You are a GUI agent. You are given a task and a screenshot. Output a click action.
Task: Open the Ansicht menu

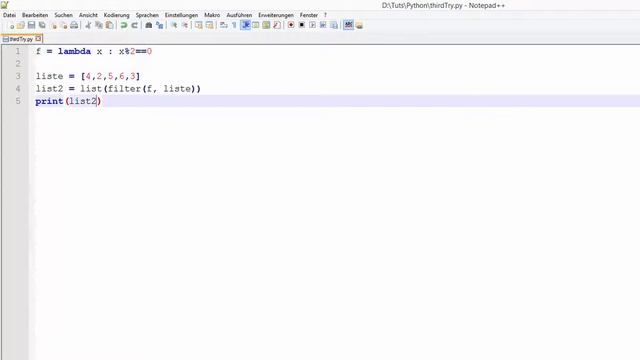[x=88, y=15]
